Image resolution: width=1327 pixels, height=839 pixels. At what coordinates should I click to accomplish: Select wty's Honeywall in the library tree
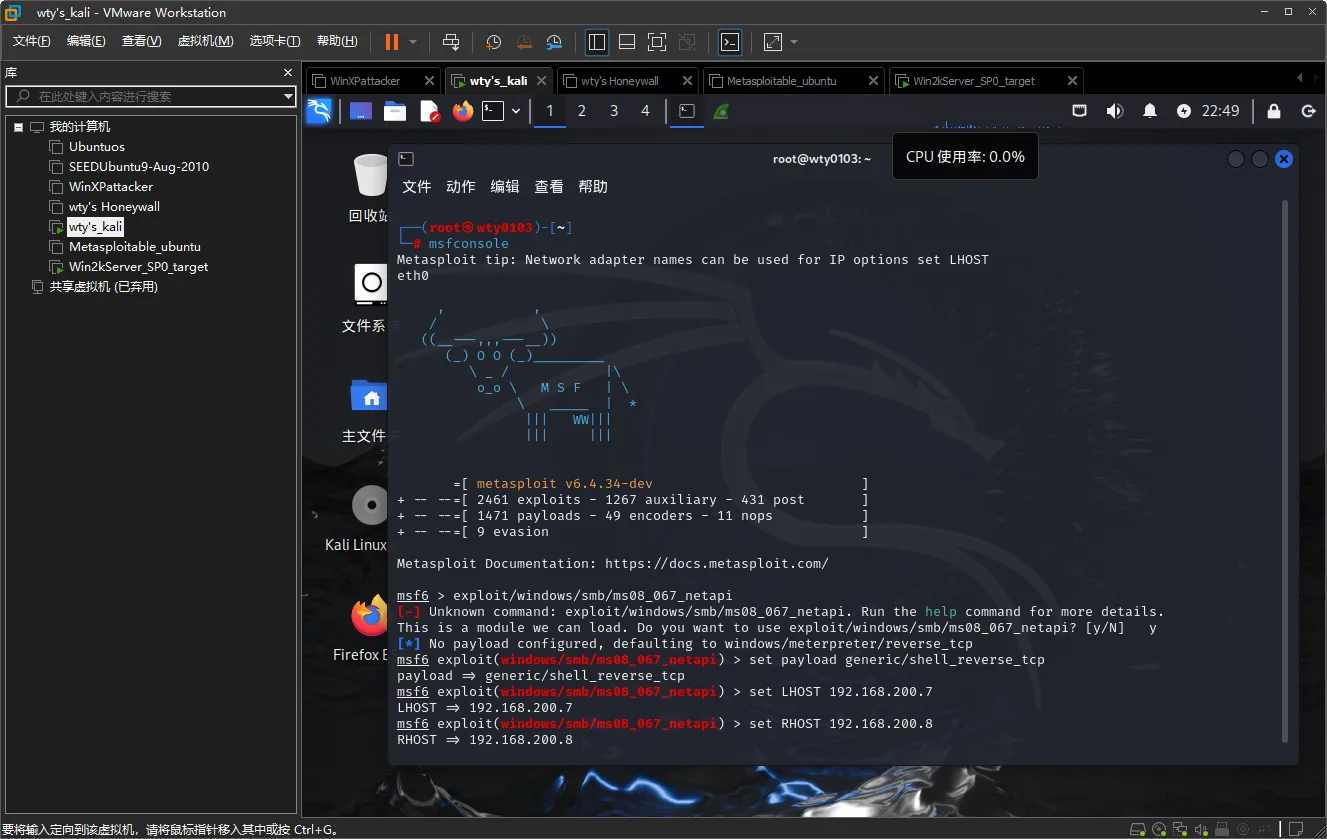114,207
